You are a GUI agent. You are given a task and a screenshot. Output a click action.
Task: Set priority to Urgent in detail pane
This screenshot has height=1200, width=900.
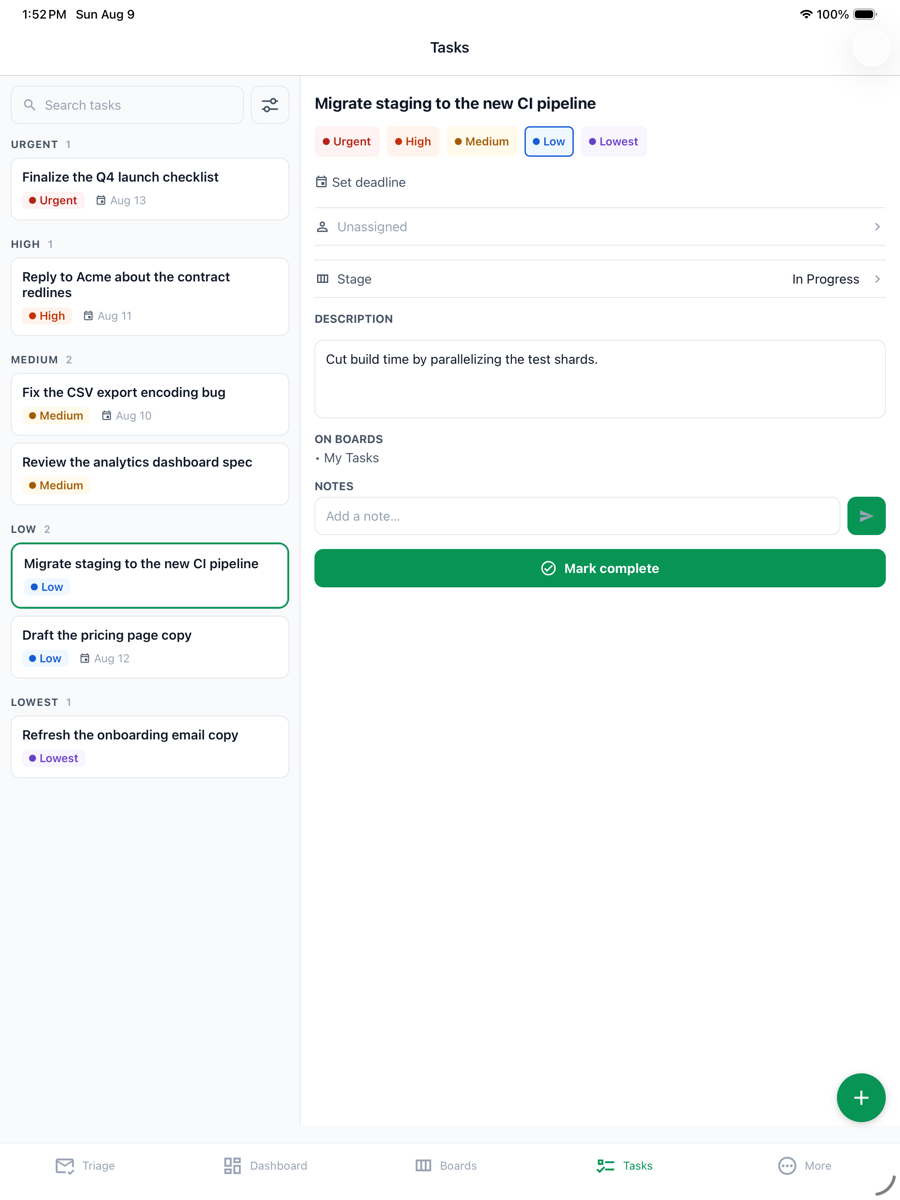[x=347, y=141]
